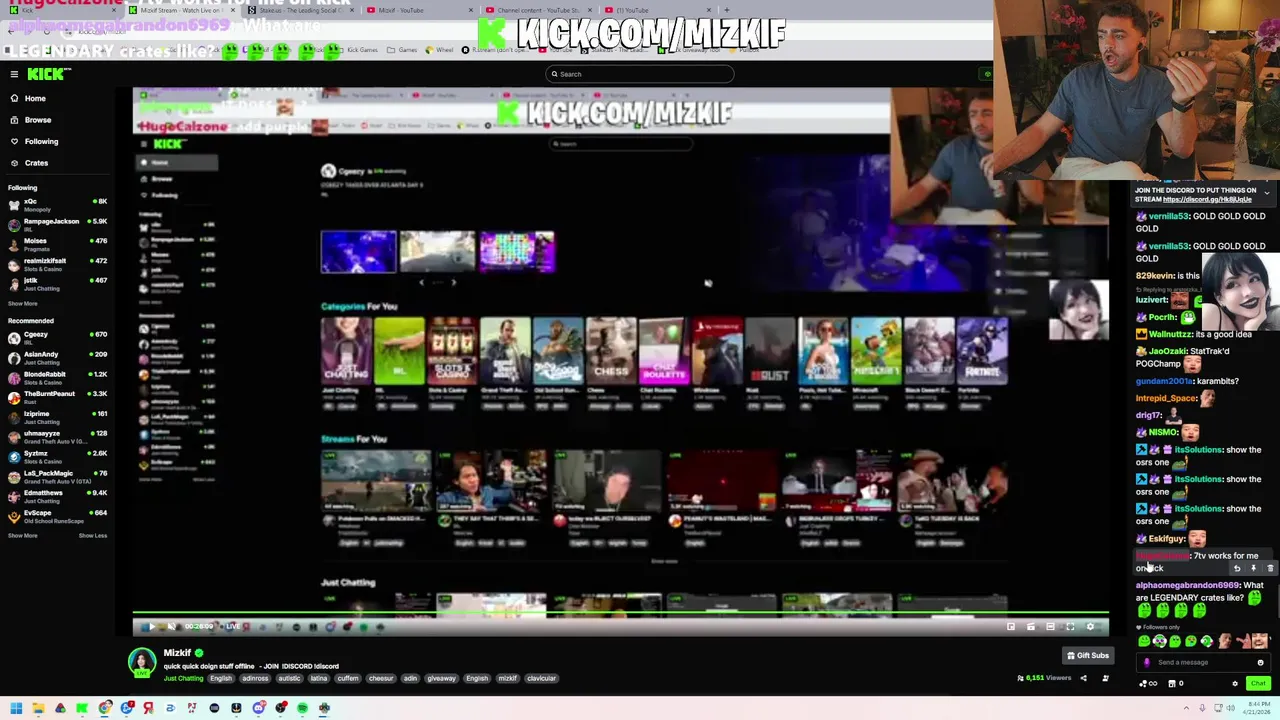Open uhmaayyze recommended channel
Image resolution: width=1280 pixels, height=720 pixels.
coord(58,435)
